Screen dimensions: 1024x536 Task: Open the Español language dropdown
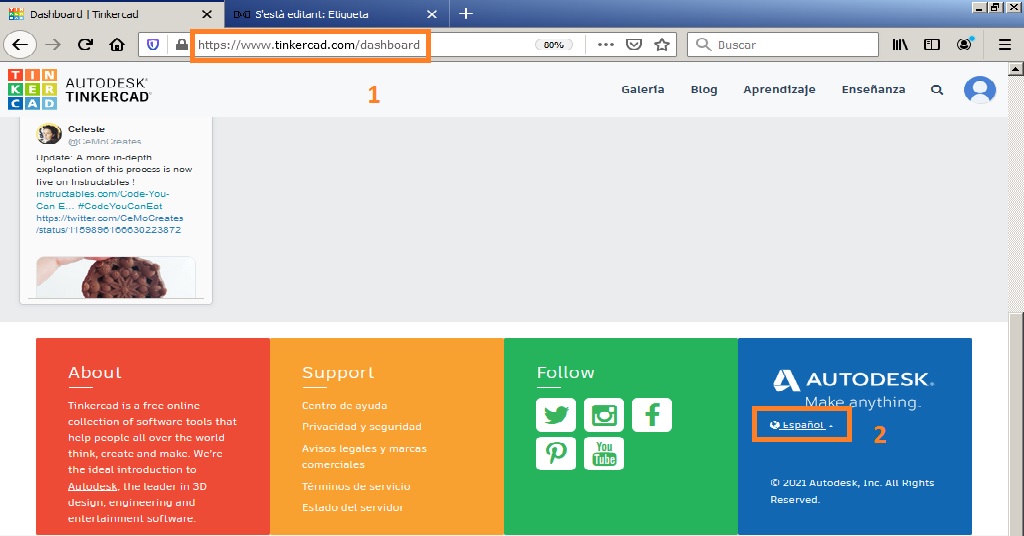801,425
